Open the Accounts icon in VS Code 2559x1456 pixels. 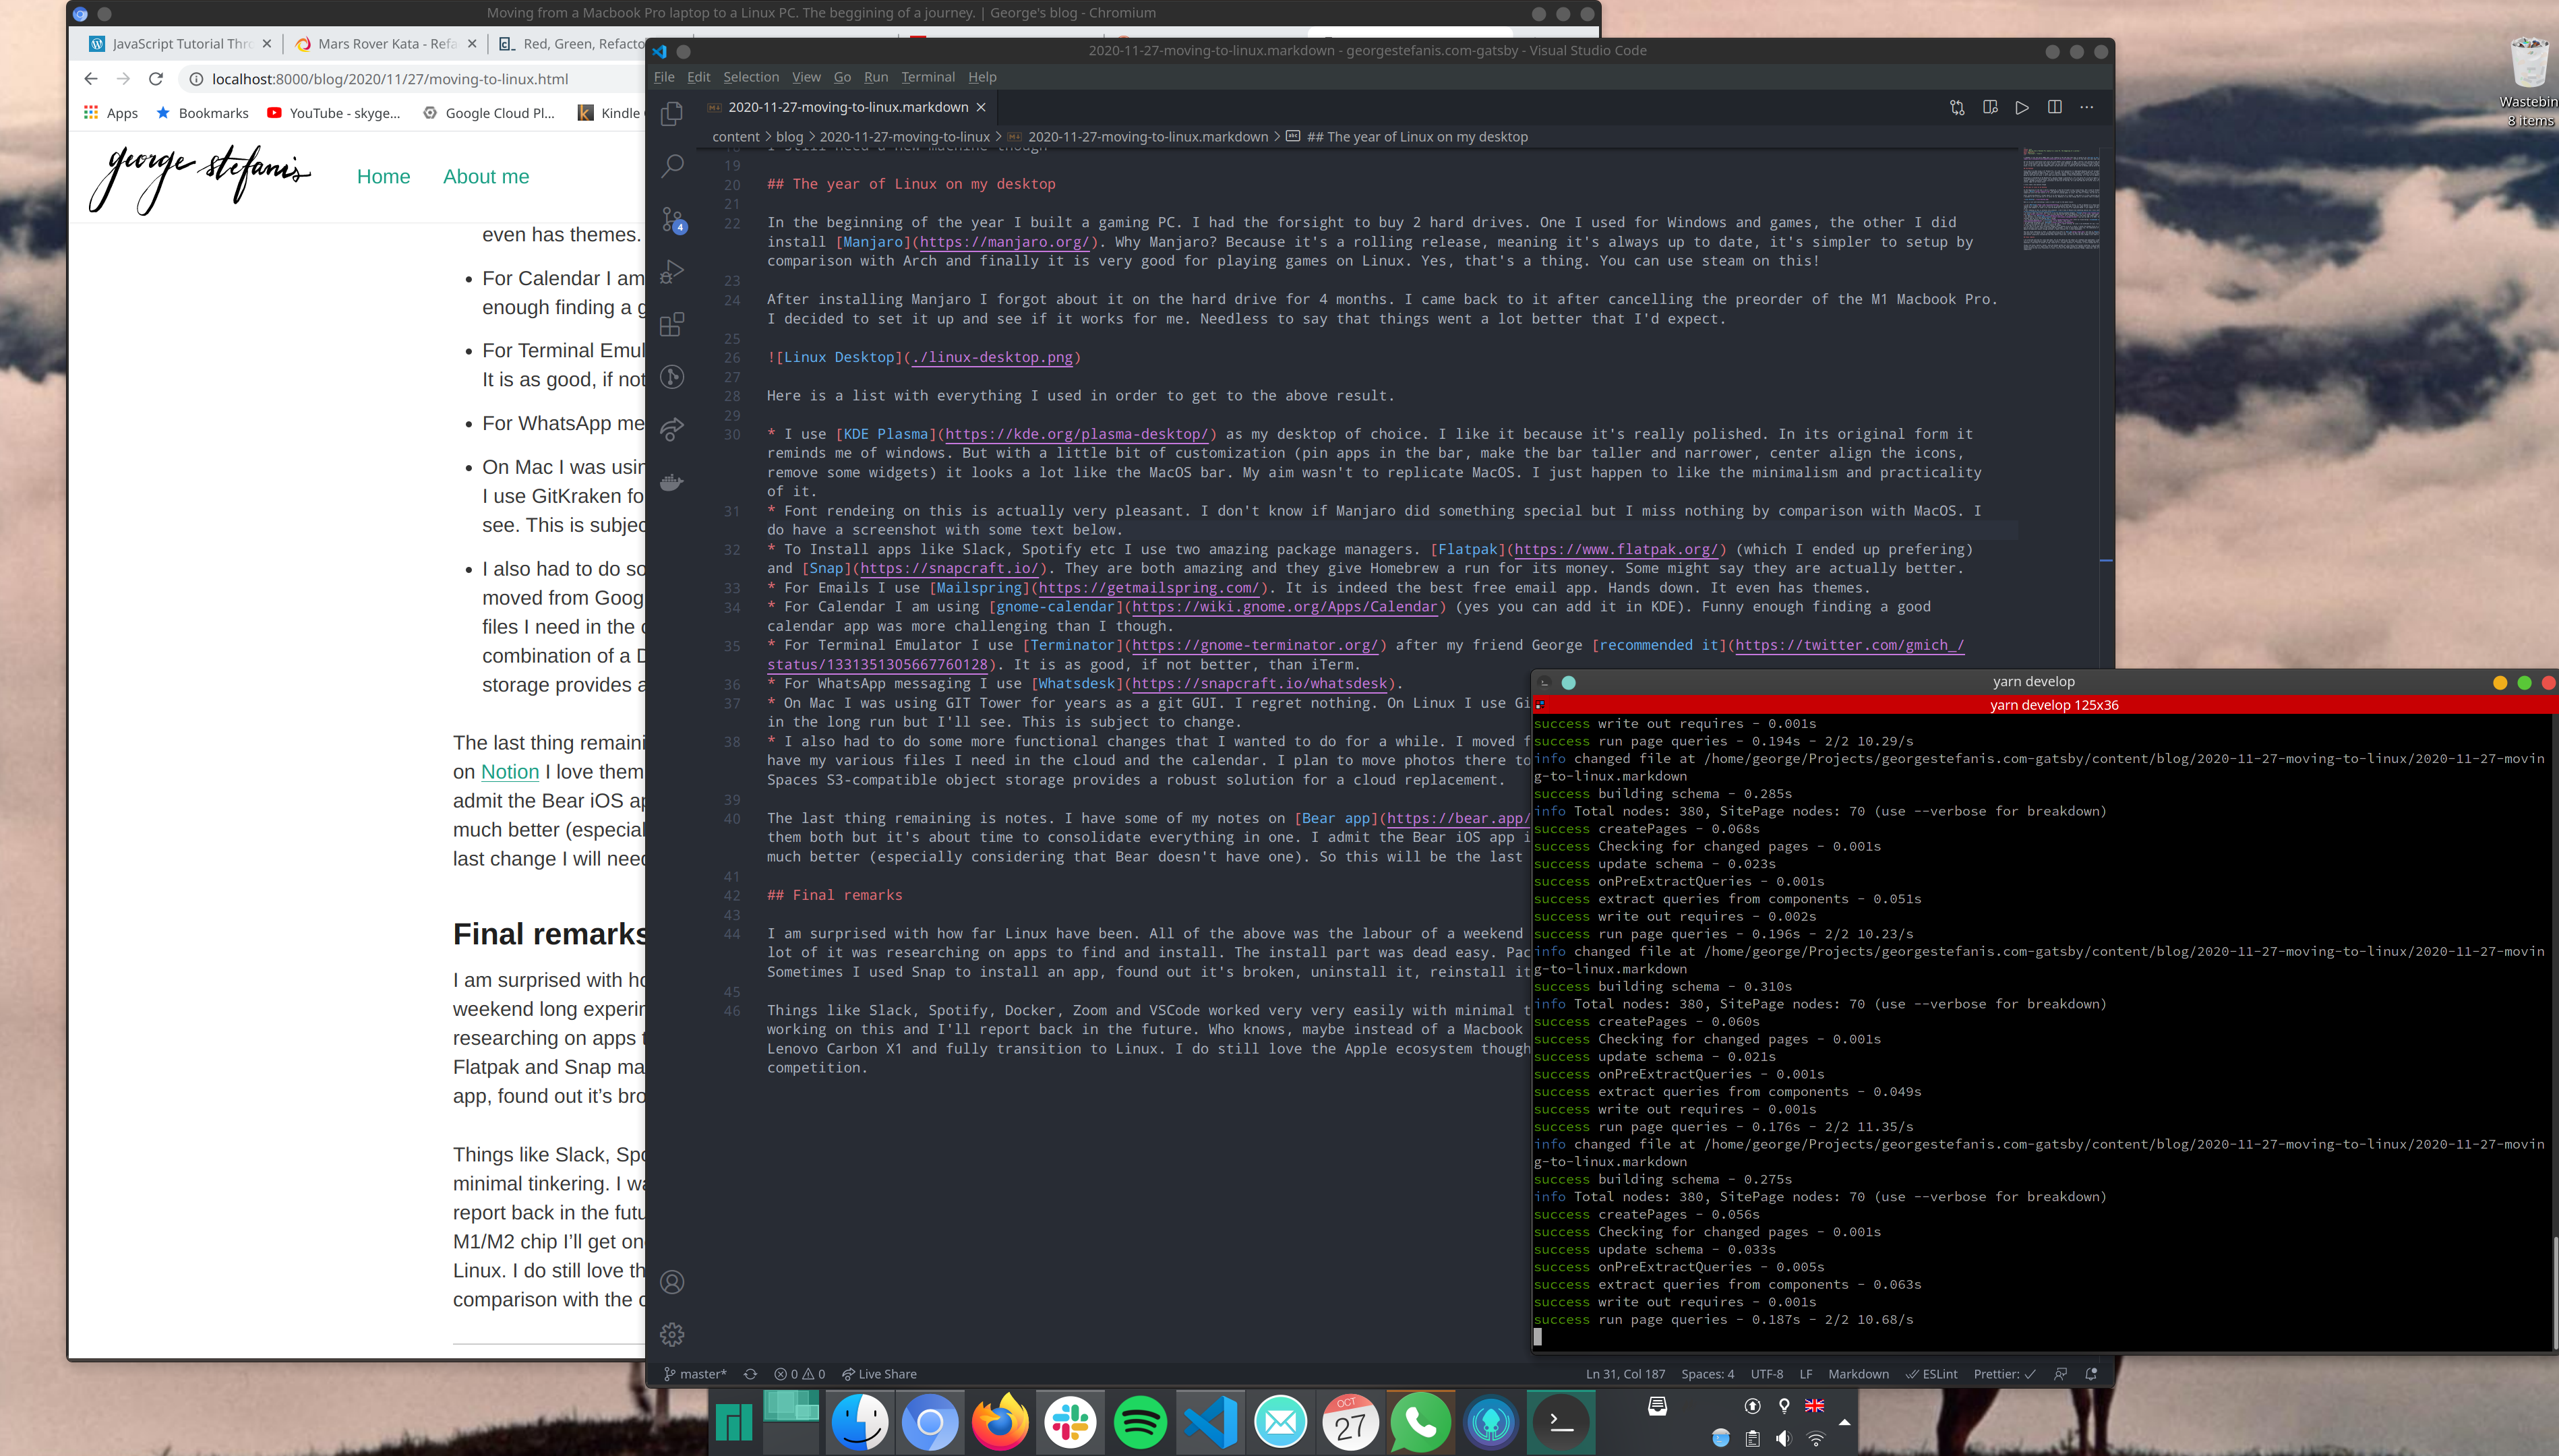672,1282
